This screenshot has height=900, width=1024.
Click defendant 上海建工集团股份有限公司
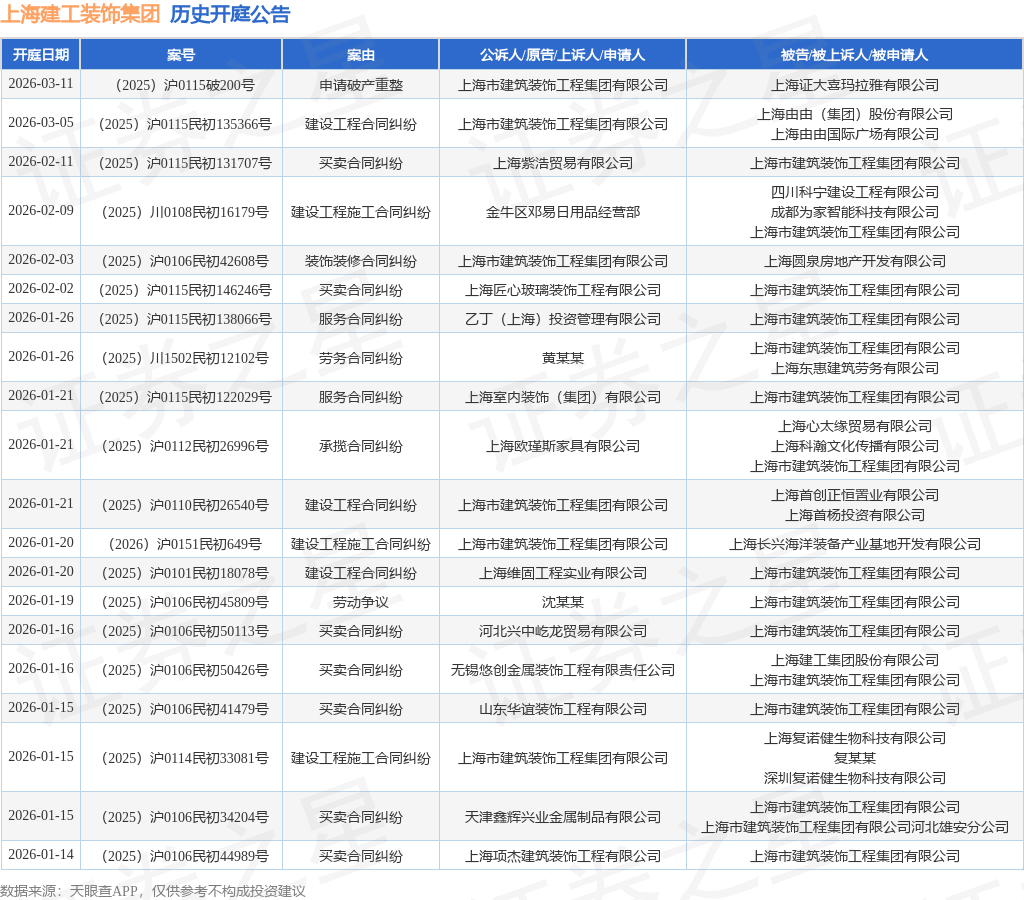coord(855,660)
